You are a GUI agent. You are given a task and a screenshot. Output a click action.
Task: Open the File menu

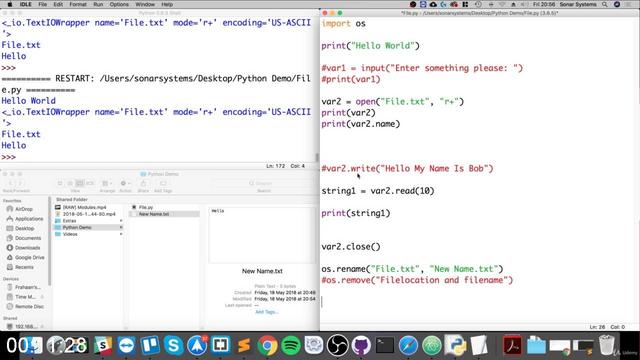tap(42, 4)
